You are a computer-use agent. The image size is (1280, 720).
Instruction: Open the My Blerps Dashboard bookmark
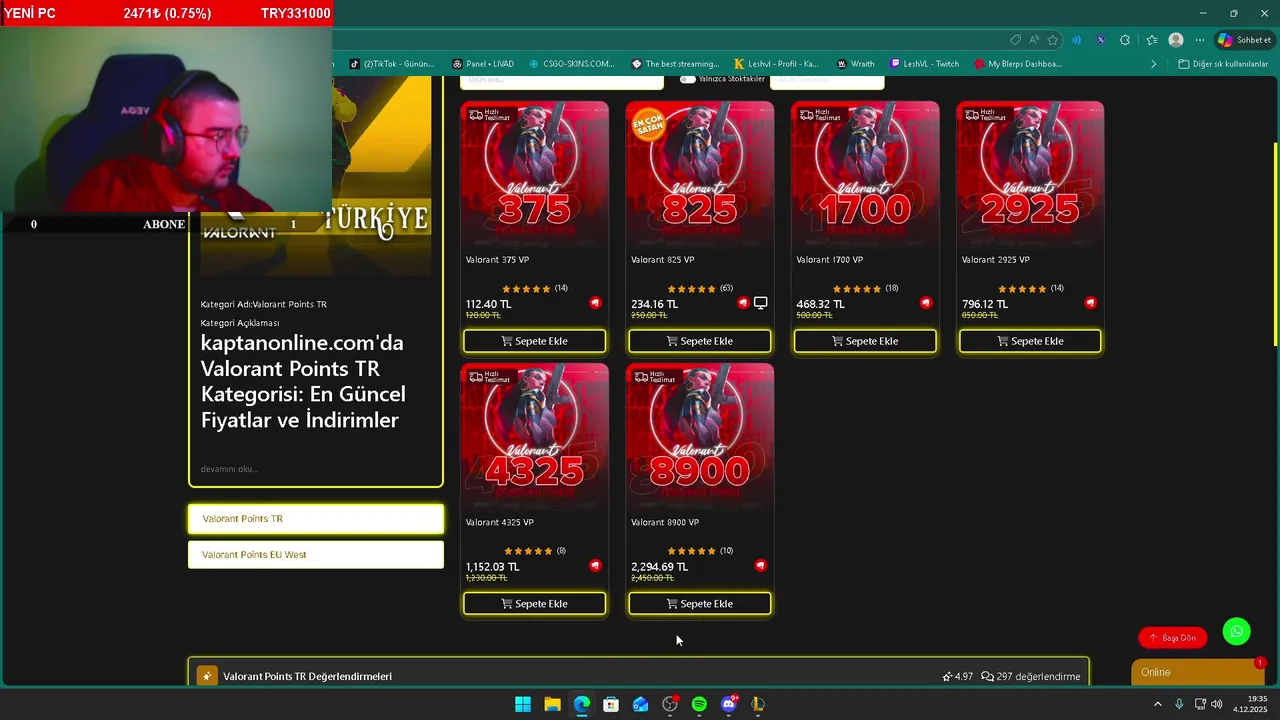(x=1018, y=64)
